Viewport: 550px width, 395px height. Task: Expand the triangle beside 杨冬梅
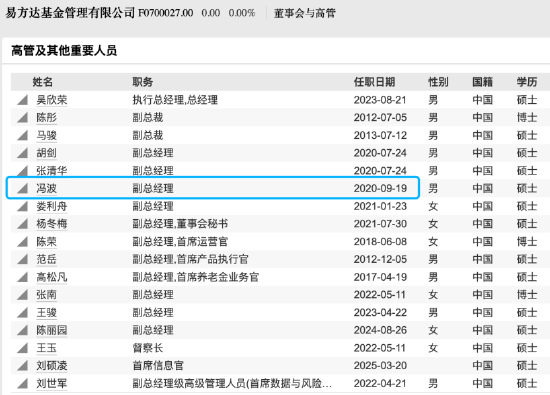(x=22, y=224)
